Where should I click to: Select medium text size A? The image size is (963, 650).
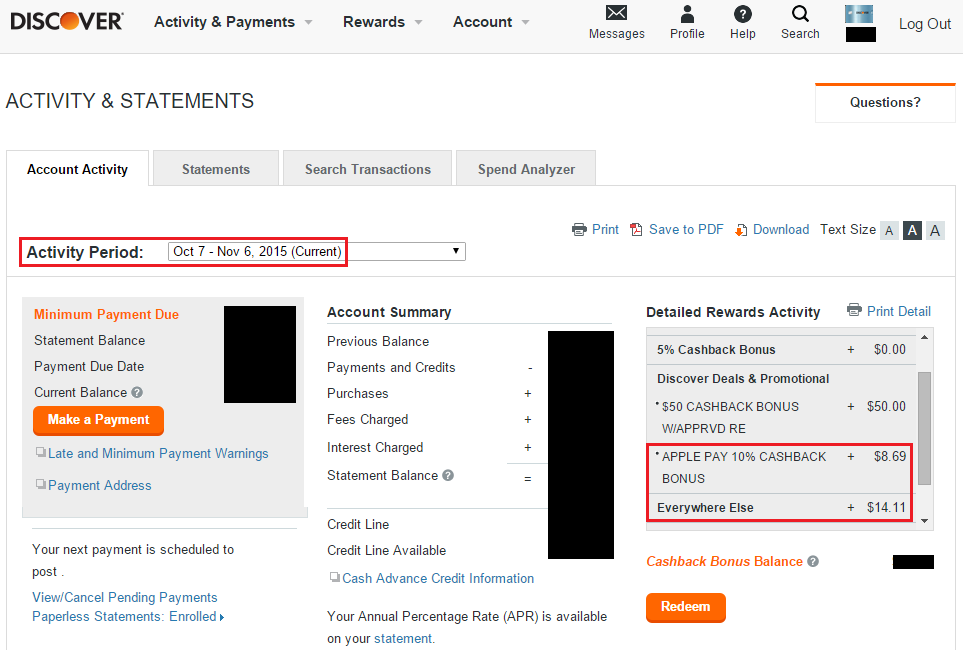click(x=912, y=230)
